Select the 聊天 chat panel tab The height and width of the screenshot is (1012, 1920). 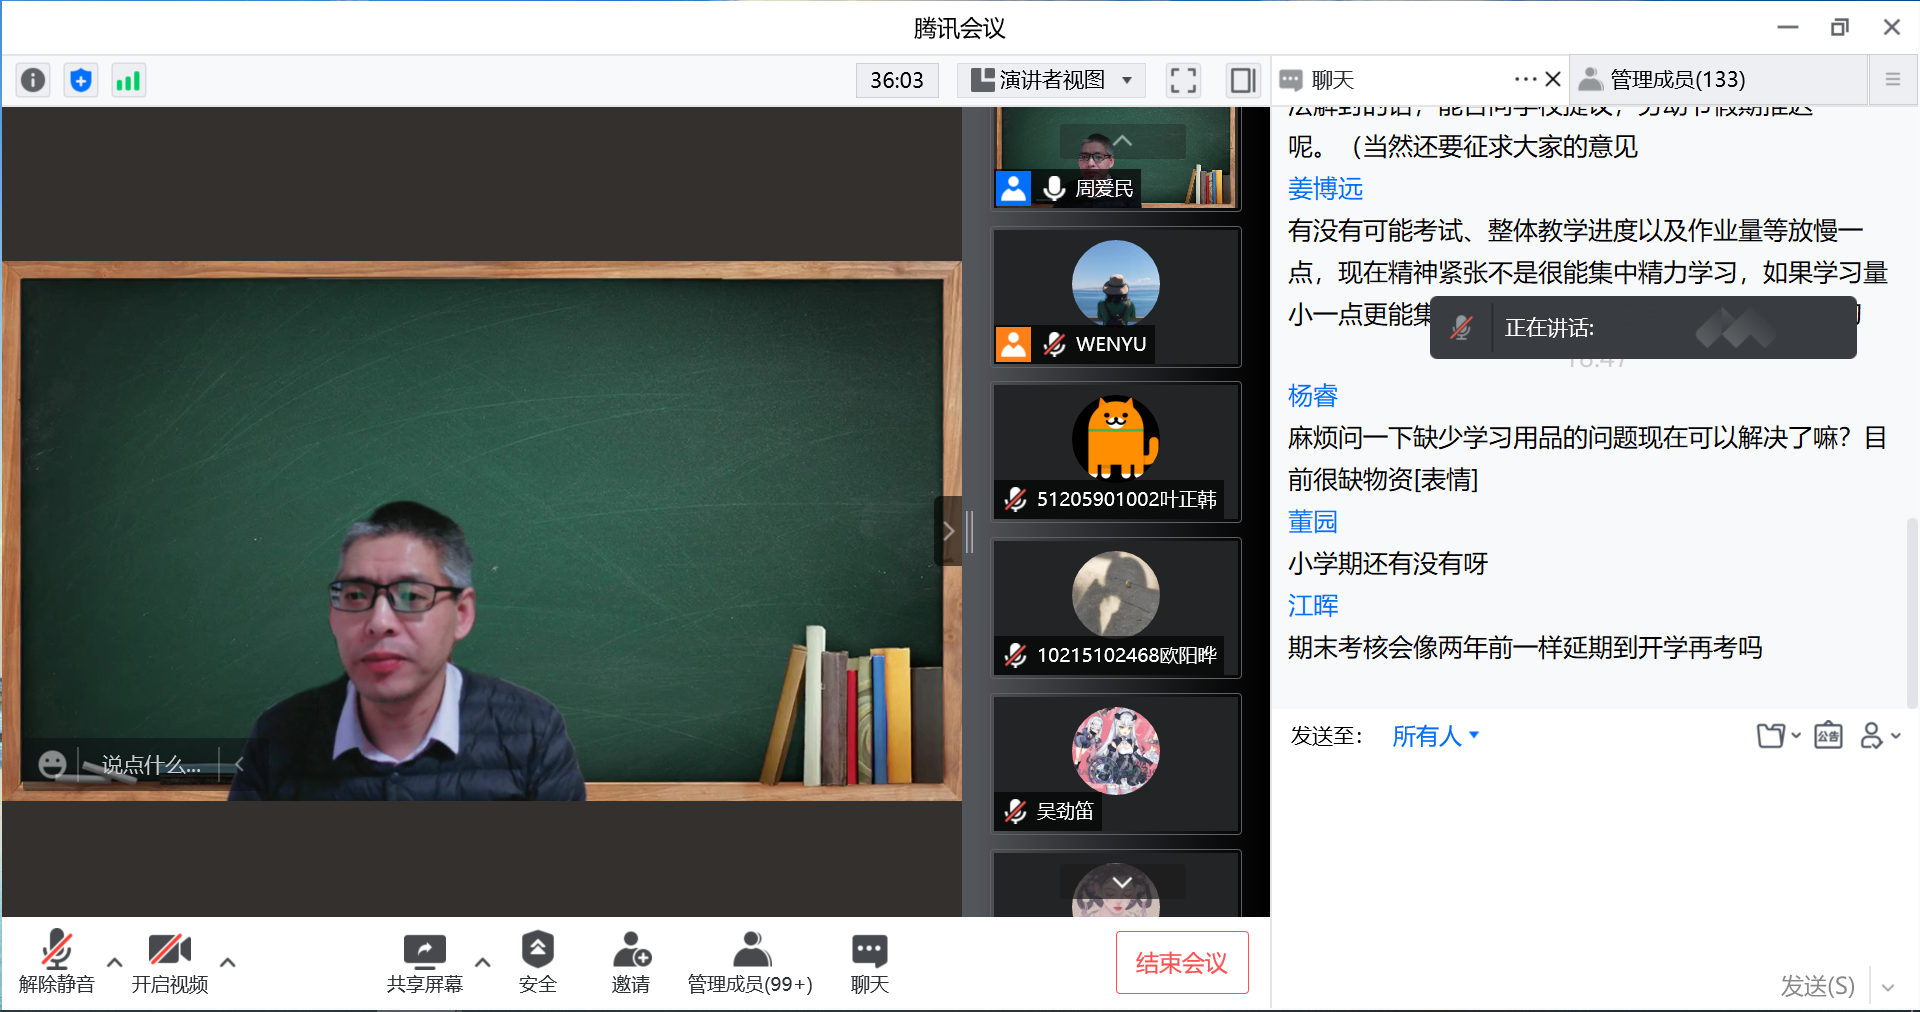pyautogui.click(x=1332, y=80)
